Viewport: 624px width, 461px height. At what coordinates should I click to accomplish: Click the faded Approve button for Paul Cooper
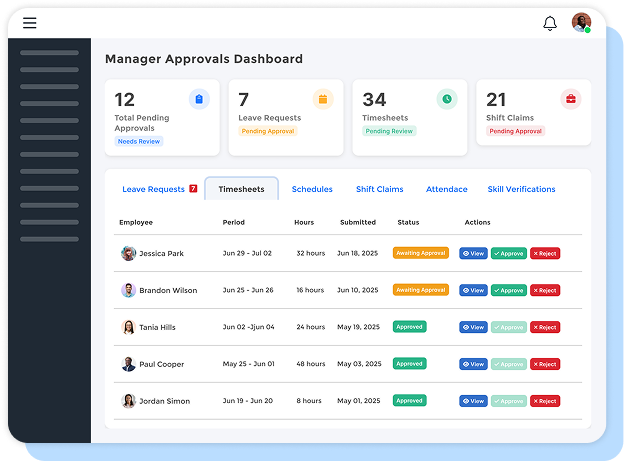tap(509, 364)
